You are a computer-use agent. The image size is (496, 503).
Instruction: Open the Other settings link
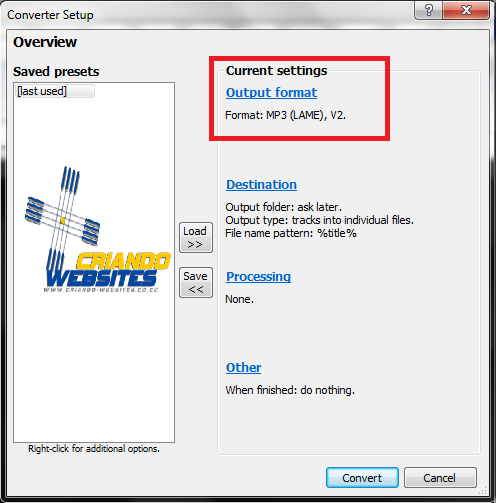[x=243, y=367]
